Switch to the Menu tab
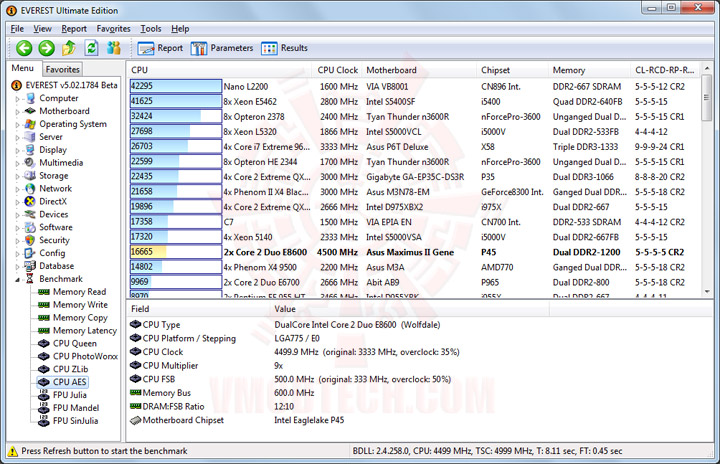This screenshot has width=720, height=464. pyautogui.click(x=22, y=68)
